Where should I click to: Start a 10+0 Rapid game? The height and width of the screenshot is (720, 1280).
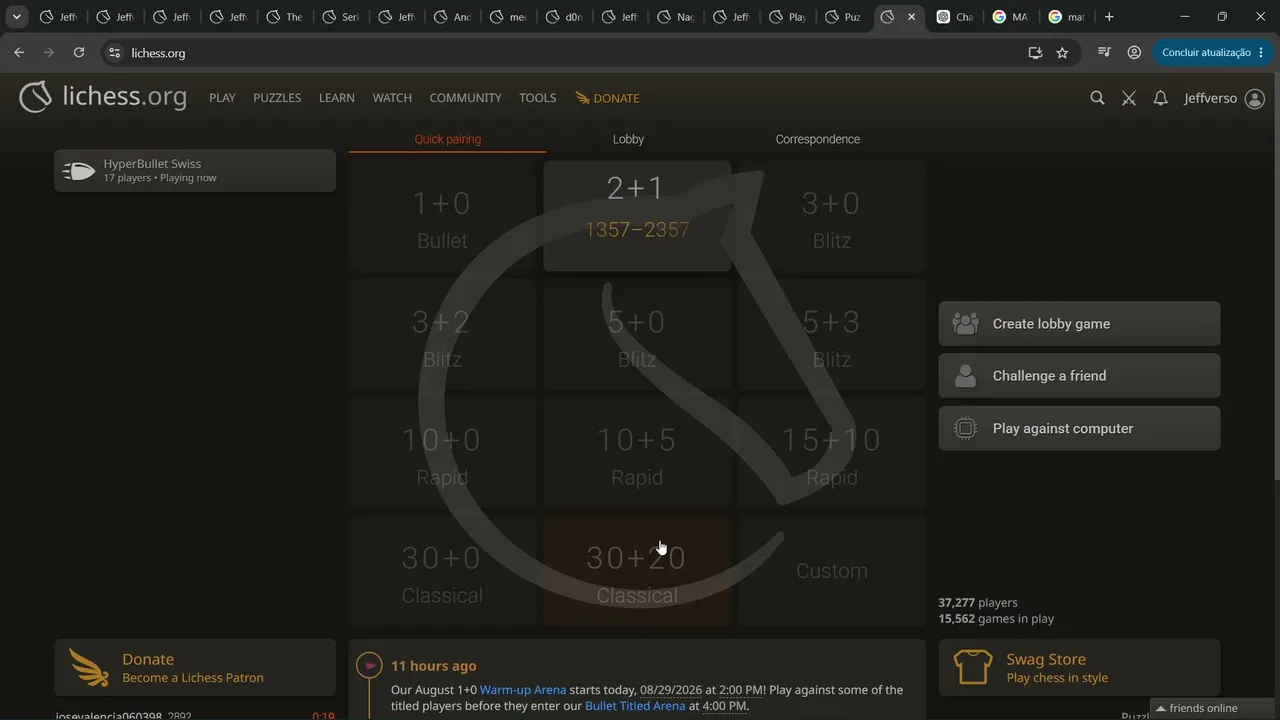click(442, 452)
